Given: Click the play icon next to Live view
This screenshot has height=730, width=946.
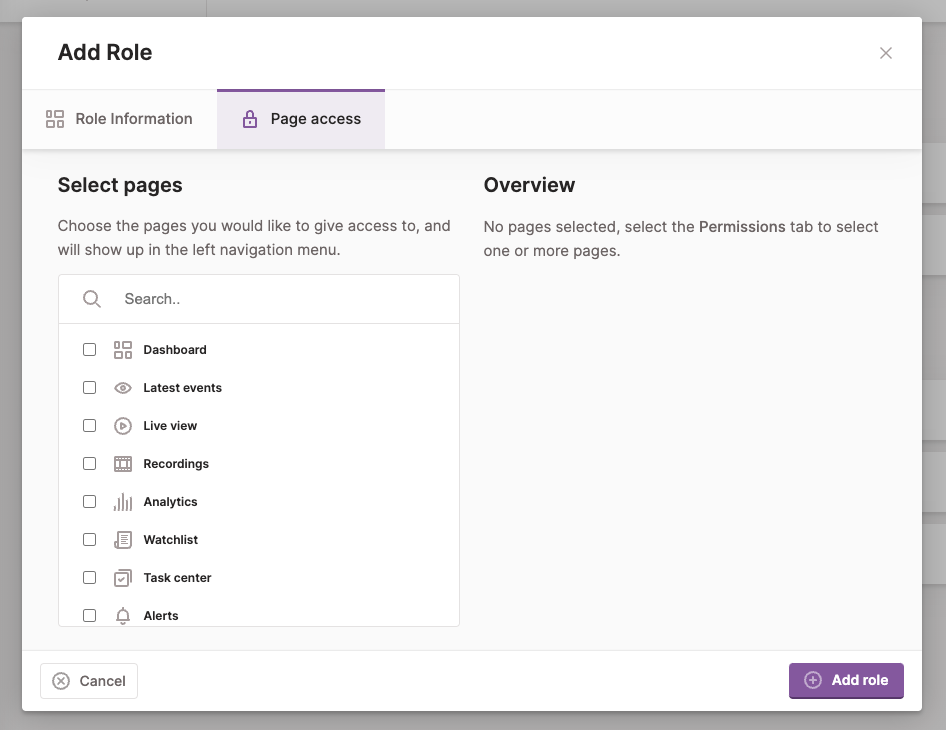Looking at the screenshot, I should point(122,425).
